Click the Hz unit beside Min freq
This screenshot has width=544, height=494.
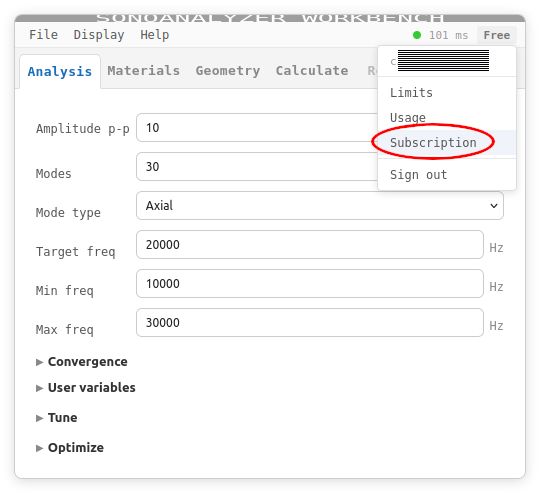point(496,287)
